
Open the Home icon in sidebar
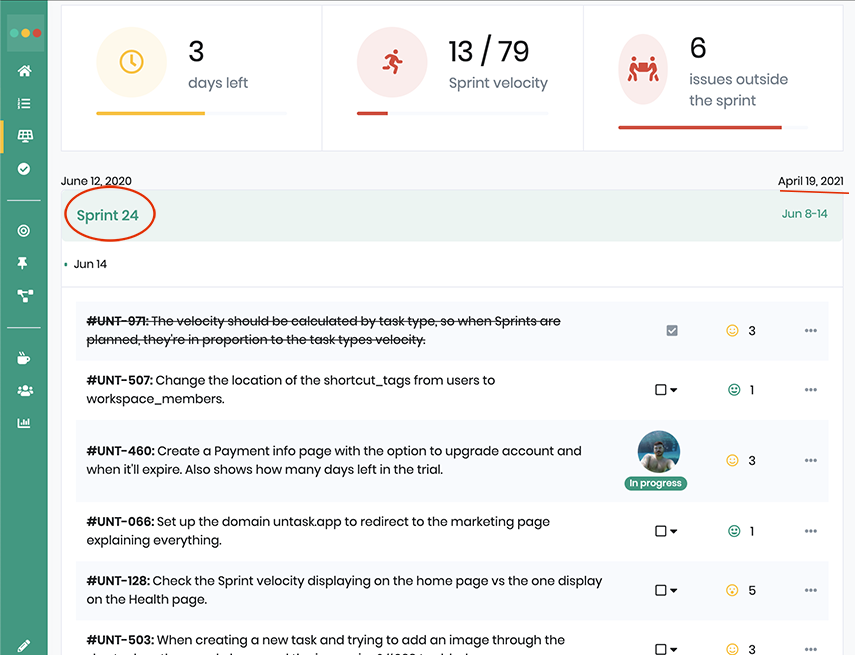point(25,71)
